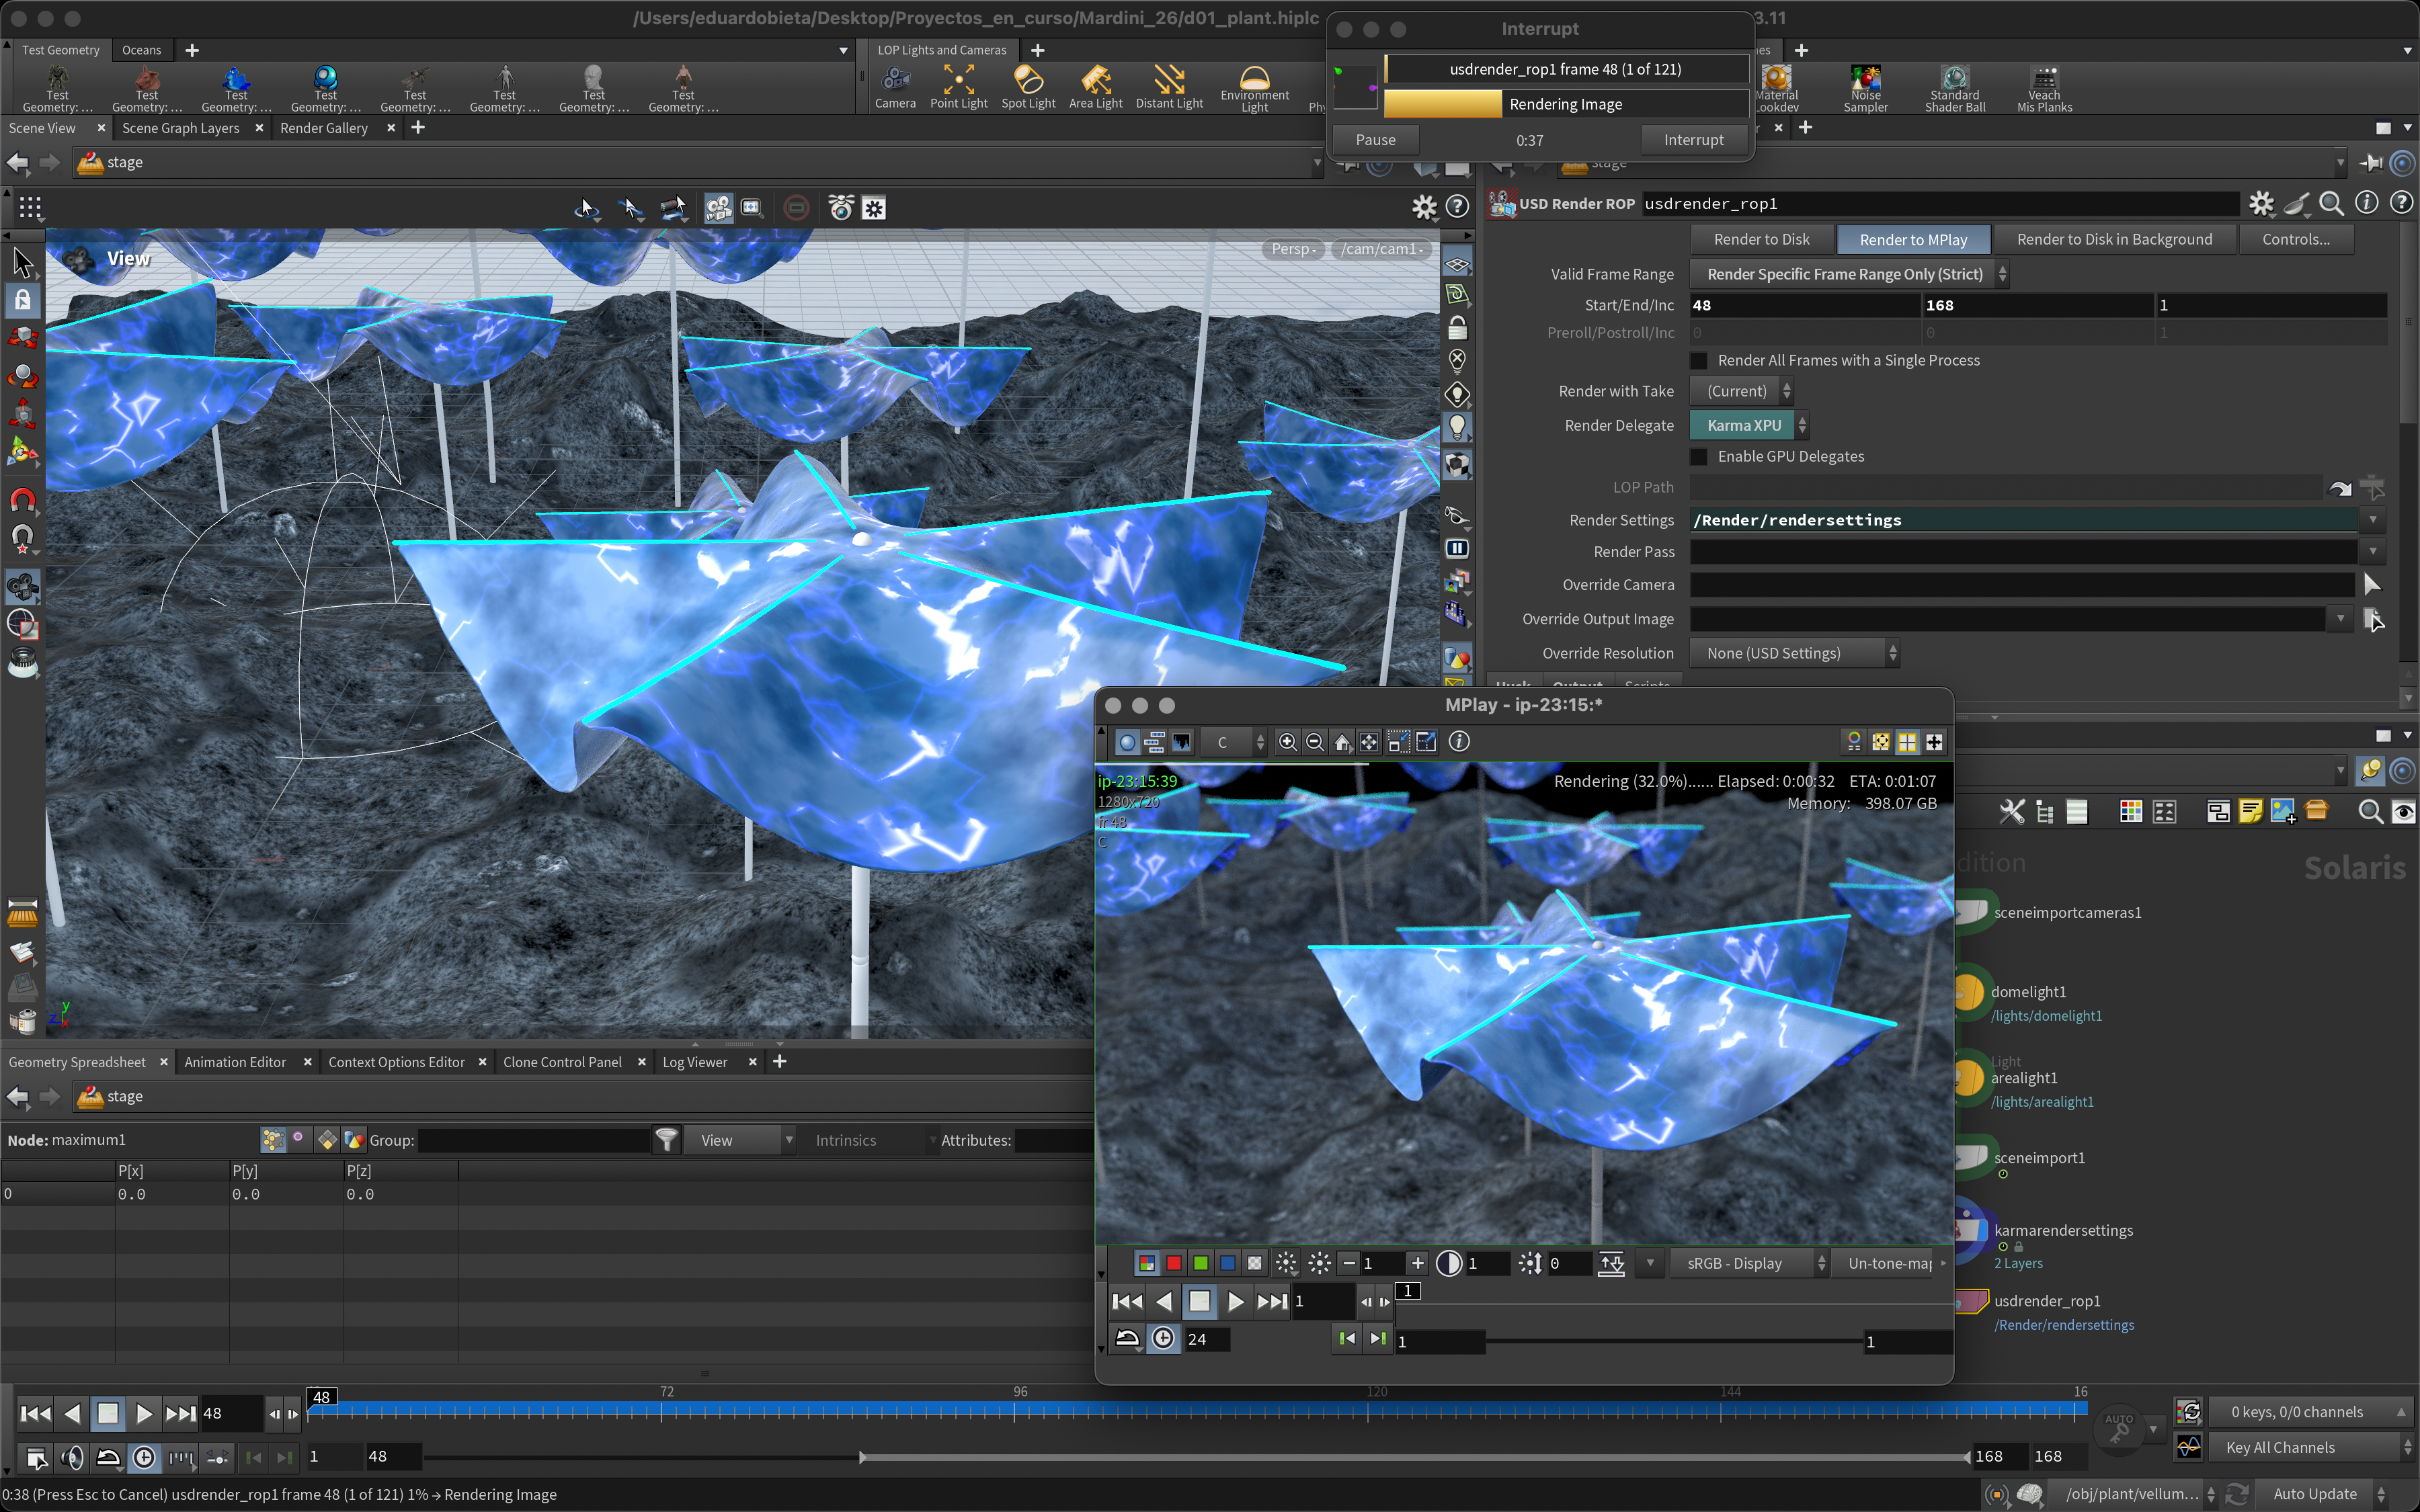The height and width of the screenshot is (1512, 2420).
Task: Click the Spot Light shelf icon
Action: pyautogui.click(x=1028, y=86)
